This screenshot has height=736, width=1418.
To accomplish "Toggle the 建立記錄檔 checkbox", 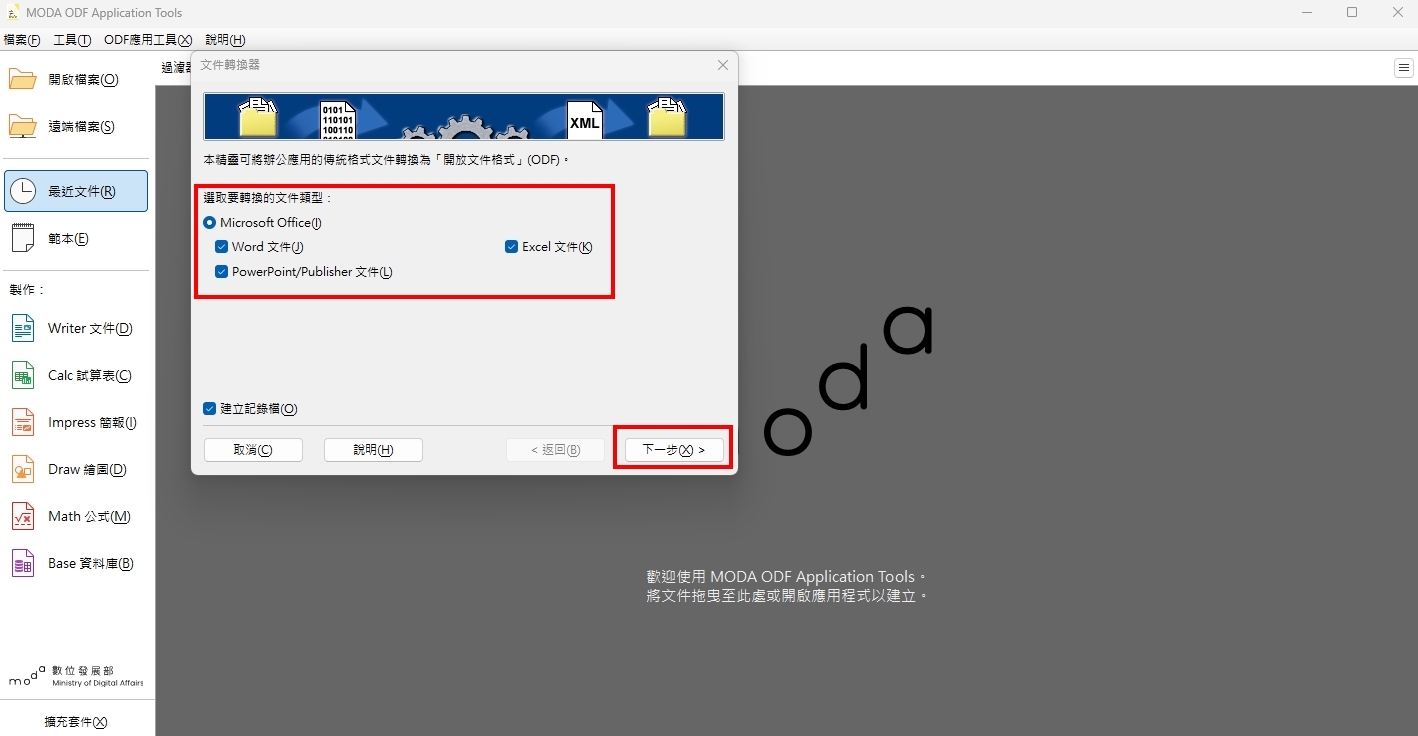I will (210, 409).
